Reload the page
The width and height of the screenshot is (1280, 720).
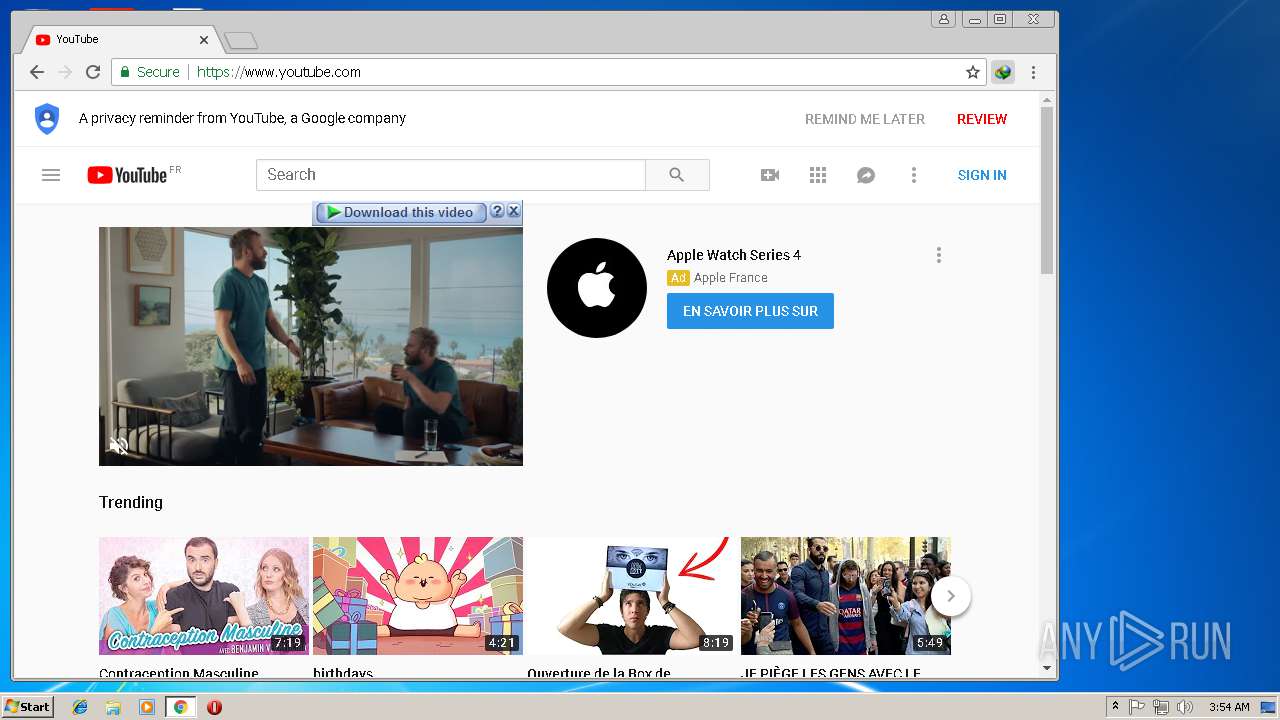pyautogui.click(x=93, y=72)
